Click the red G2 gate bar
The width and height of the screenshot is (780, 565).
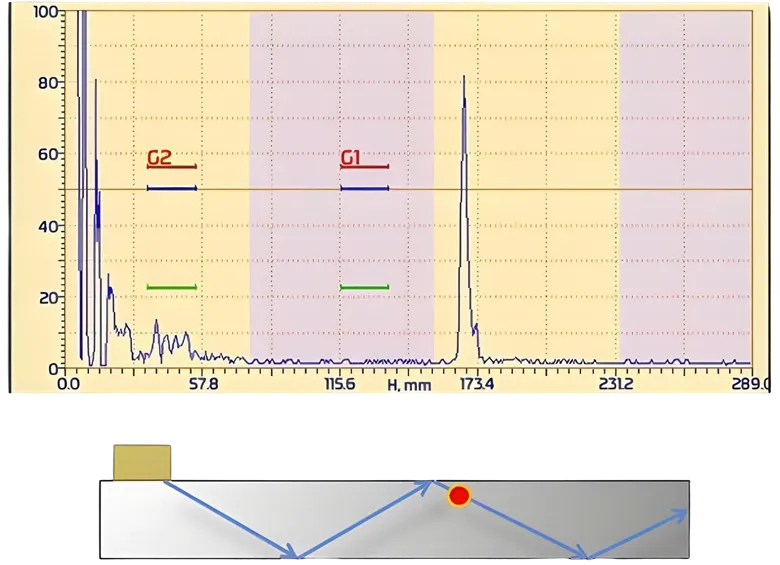(172, 167)
